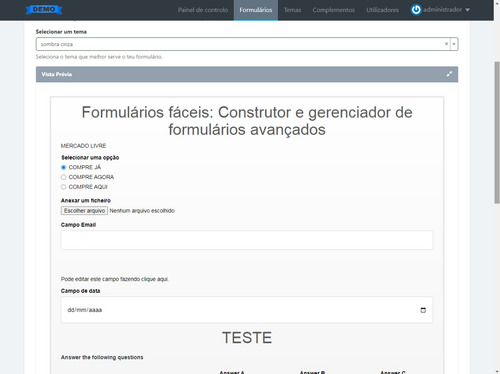This screenshot has height=374, width=500.
Task: Click the administrador power avatar icon
Action: pyautogui.click(x=416, y=10)
